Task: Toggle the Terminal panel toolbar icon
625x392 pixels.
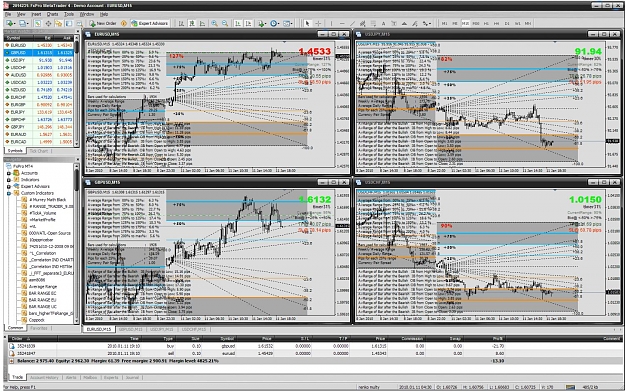Action: 69,24
